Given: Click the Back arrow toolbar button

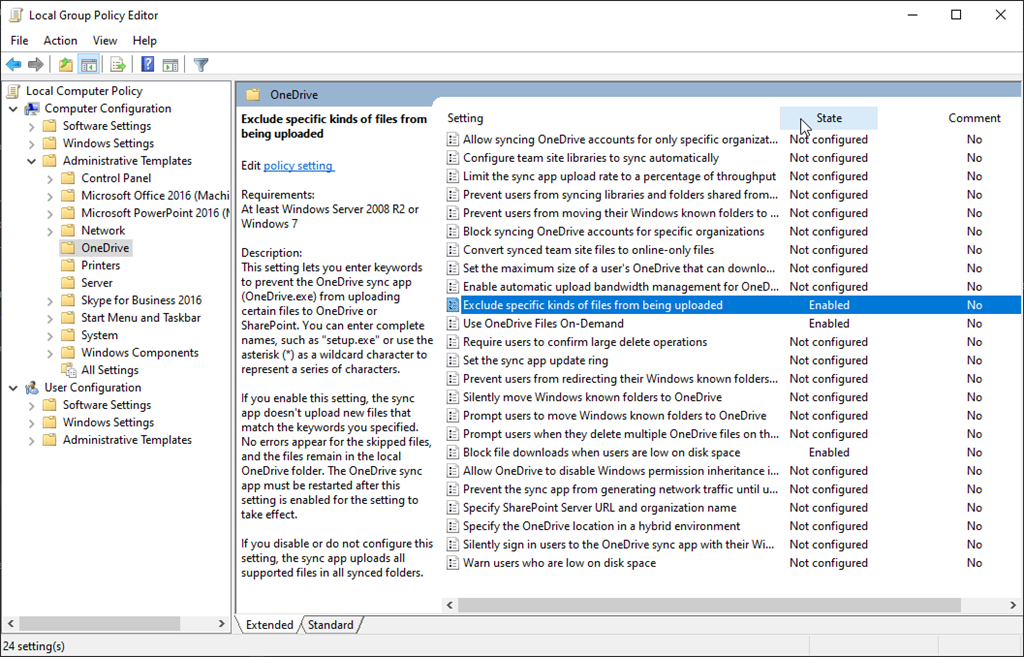Looking at the screenshot, I should [x=14, y=65].
